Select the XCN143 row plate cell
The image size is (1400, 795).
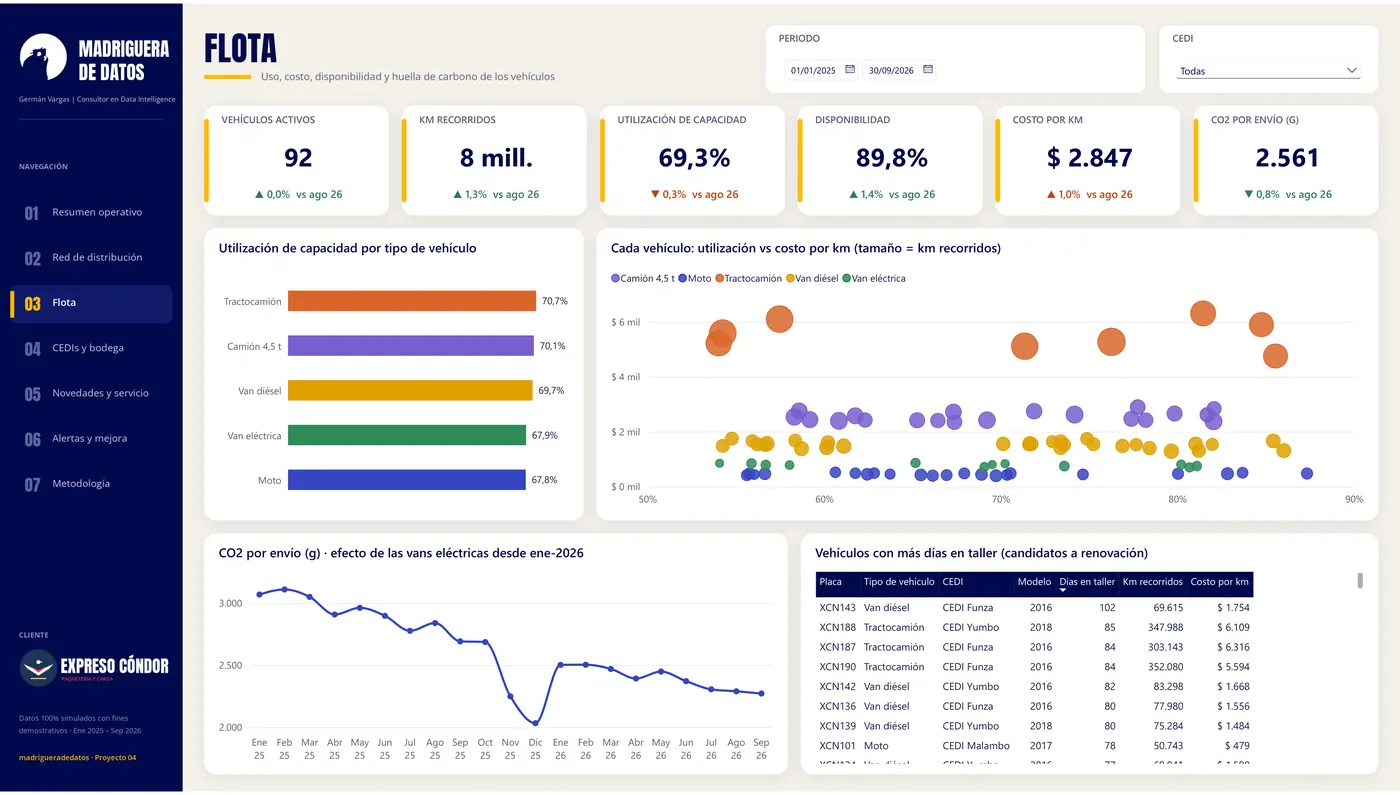[x=837, y=608]
